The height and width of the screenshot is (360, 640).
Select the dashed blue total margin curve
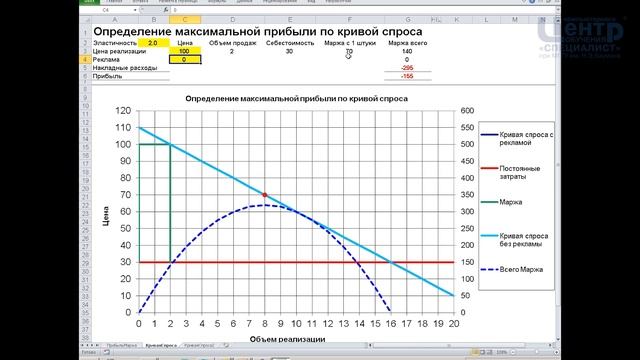point(264,205)
